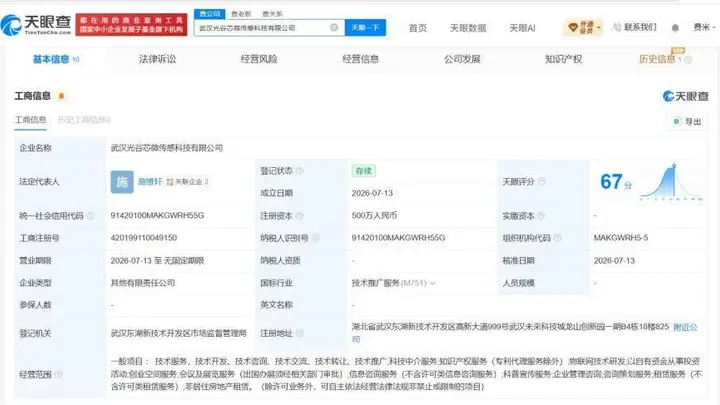Click the 营业期限 value 2026-07-13 至 无固定期限

coord(157,260)
